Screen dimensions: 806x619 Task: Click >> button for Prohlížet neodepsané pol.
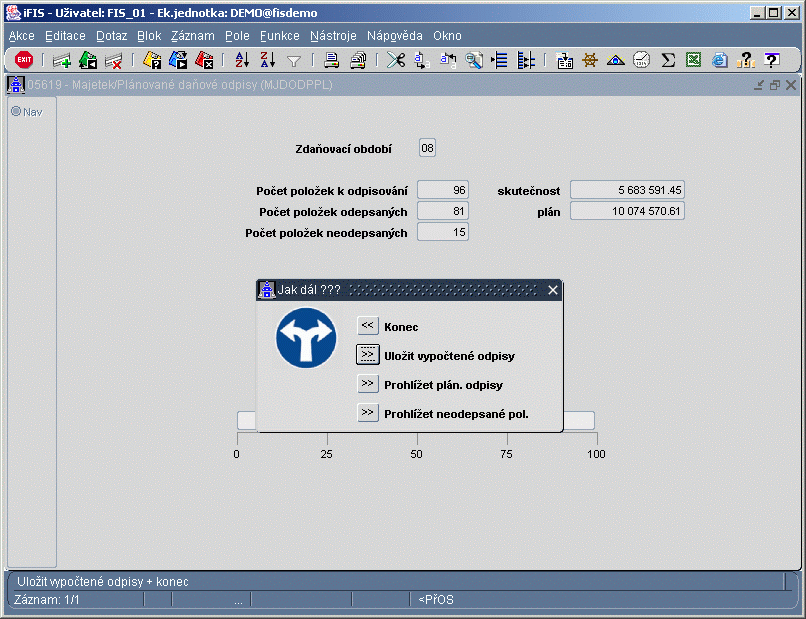[368, 412]
